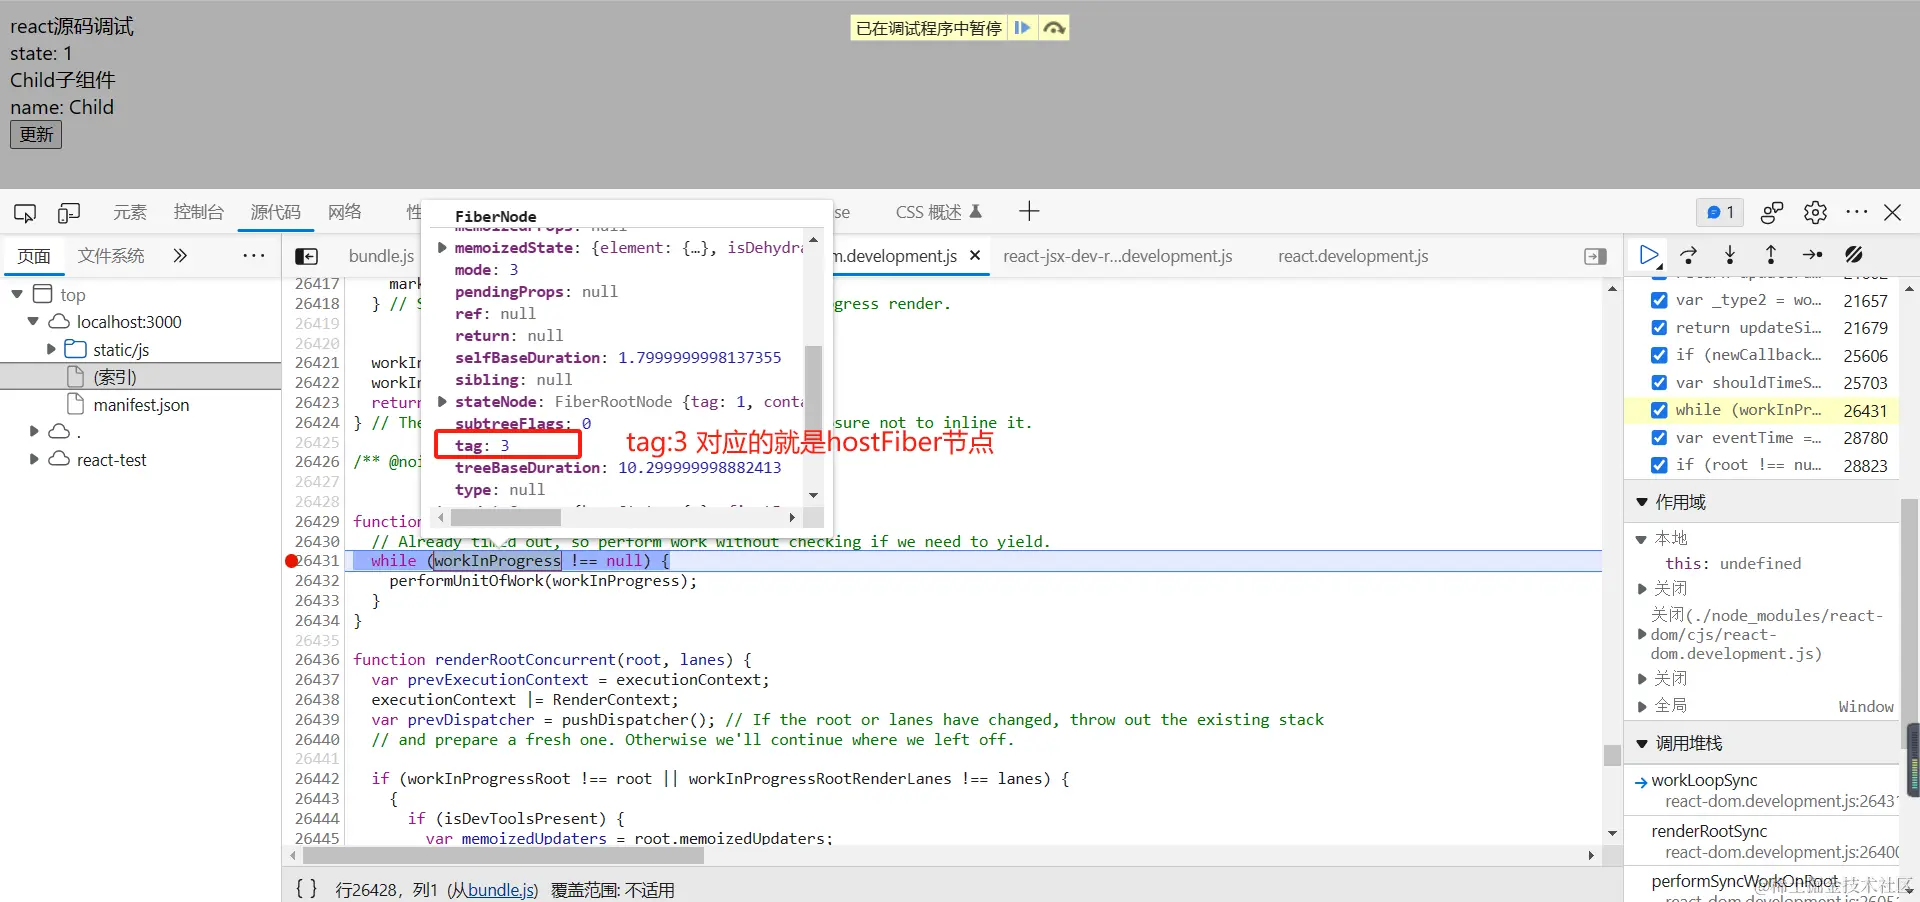
Task: Step over using the paused overlay icon
Action: coord(1054,28)
